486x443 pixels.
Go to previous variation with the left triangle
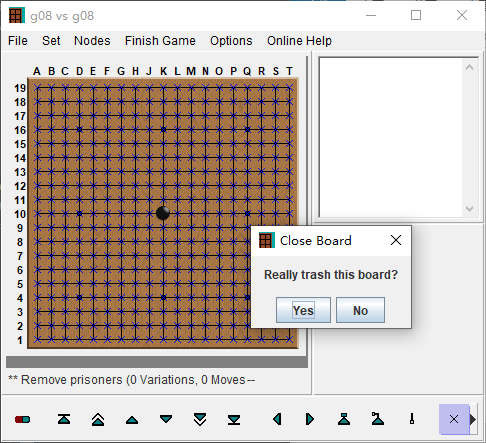(277, 419)
